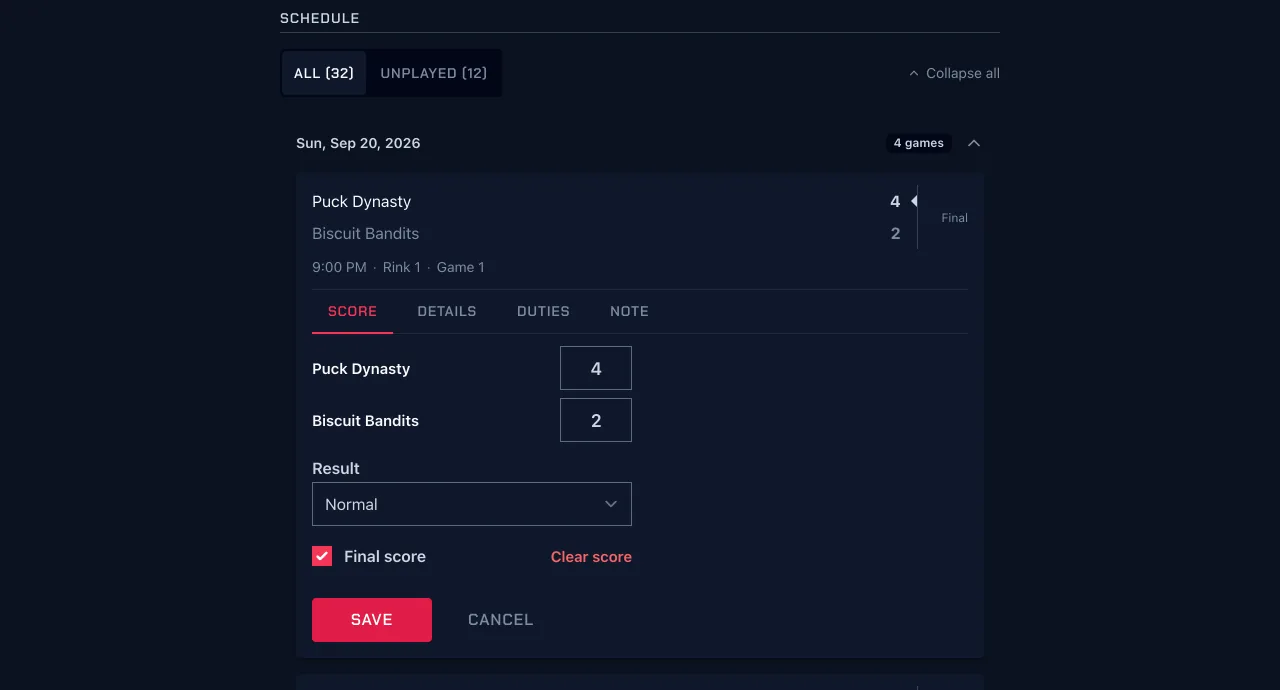1280x690 pixels.
Task: Click the Collapse all link
Action: (954, 73)
